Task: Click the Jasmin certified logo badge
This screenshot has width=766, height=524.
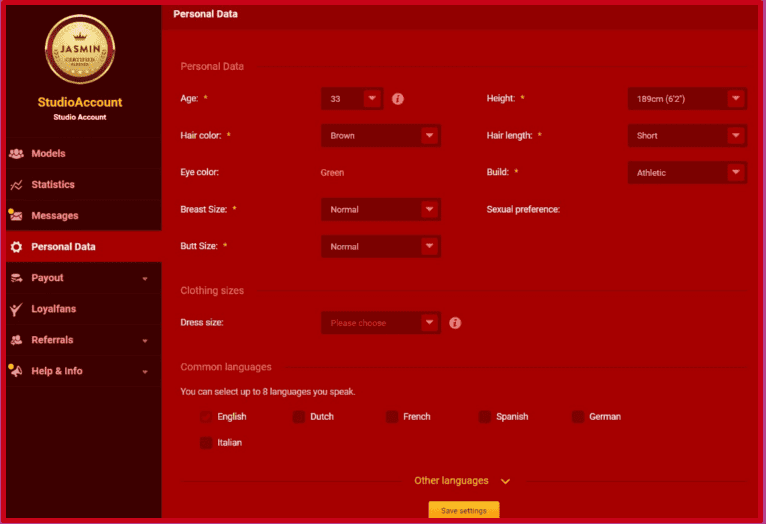Action: [x=80, y=50]
